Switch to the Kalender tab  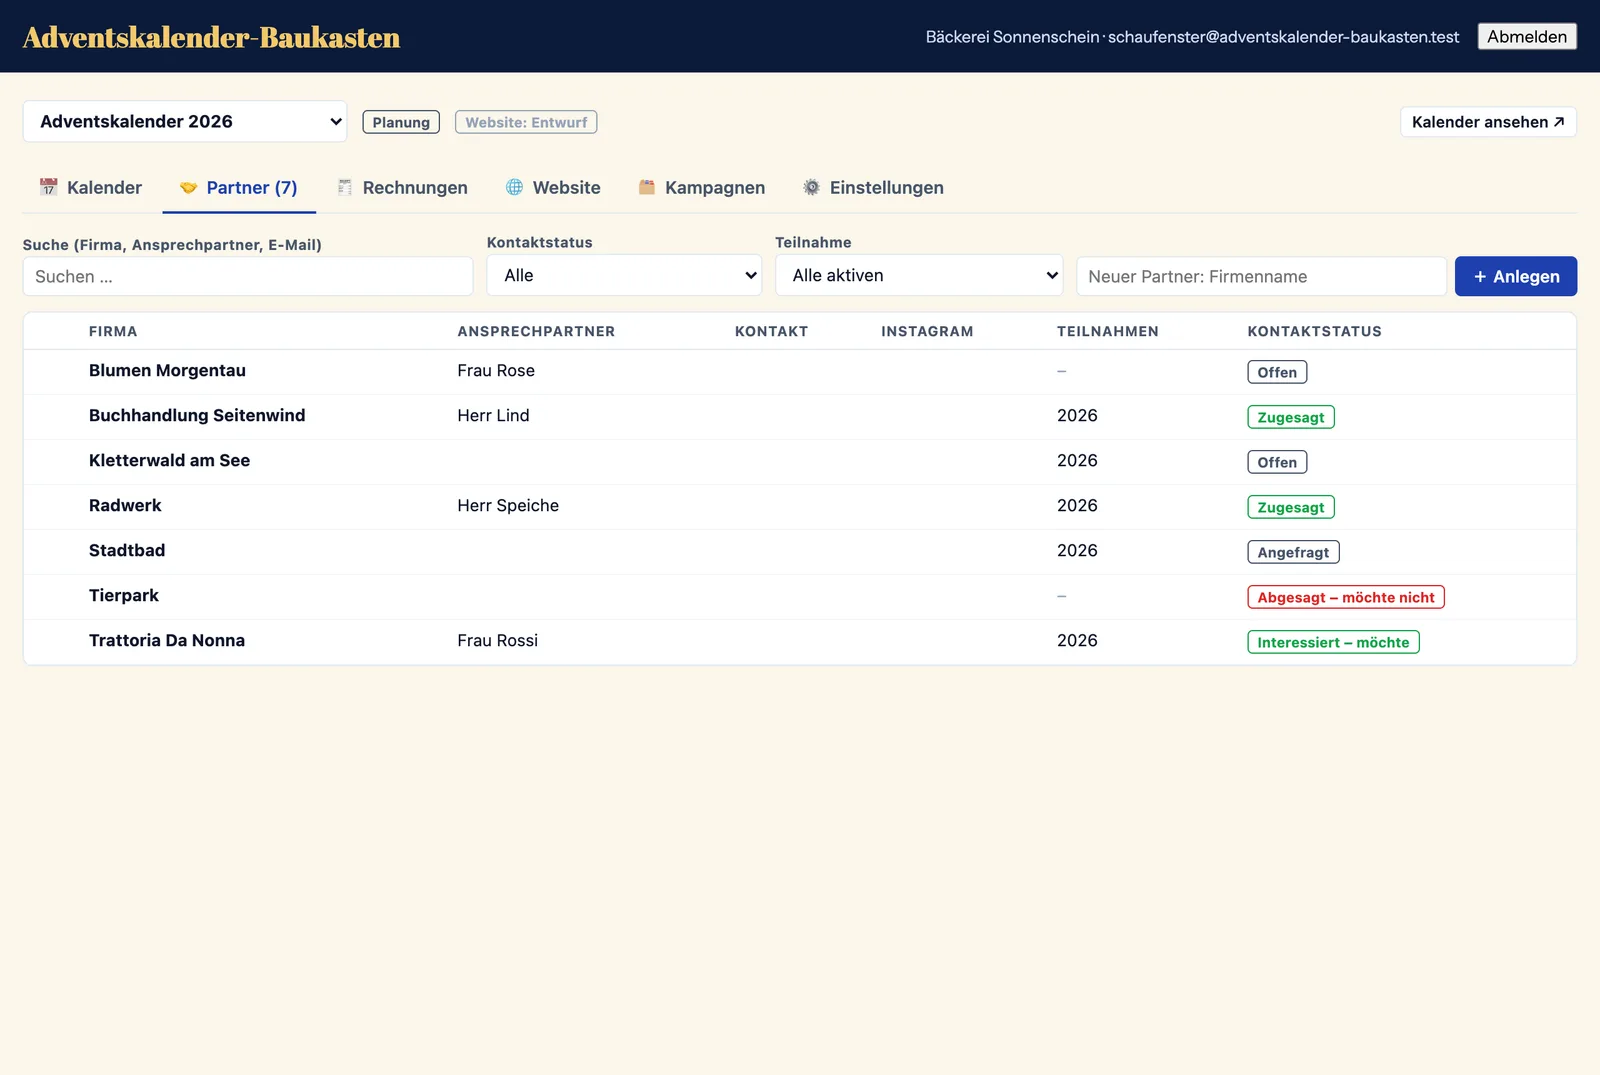point(91,187)
